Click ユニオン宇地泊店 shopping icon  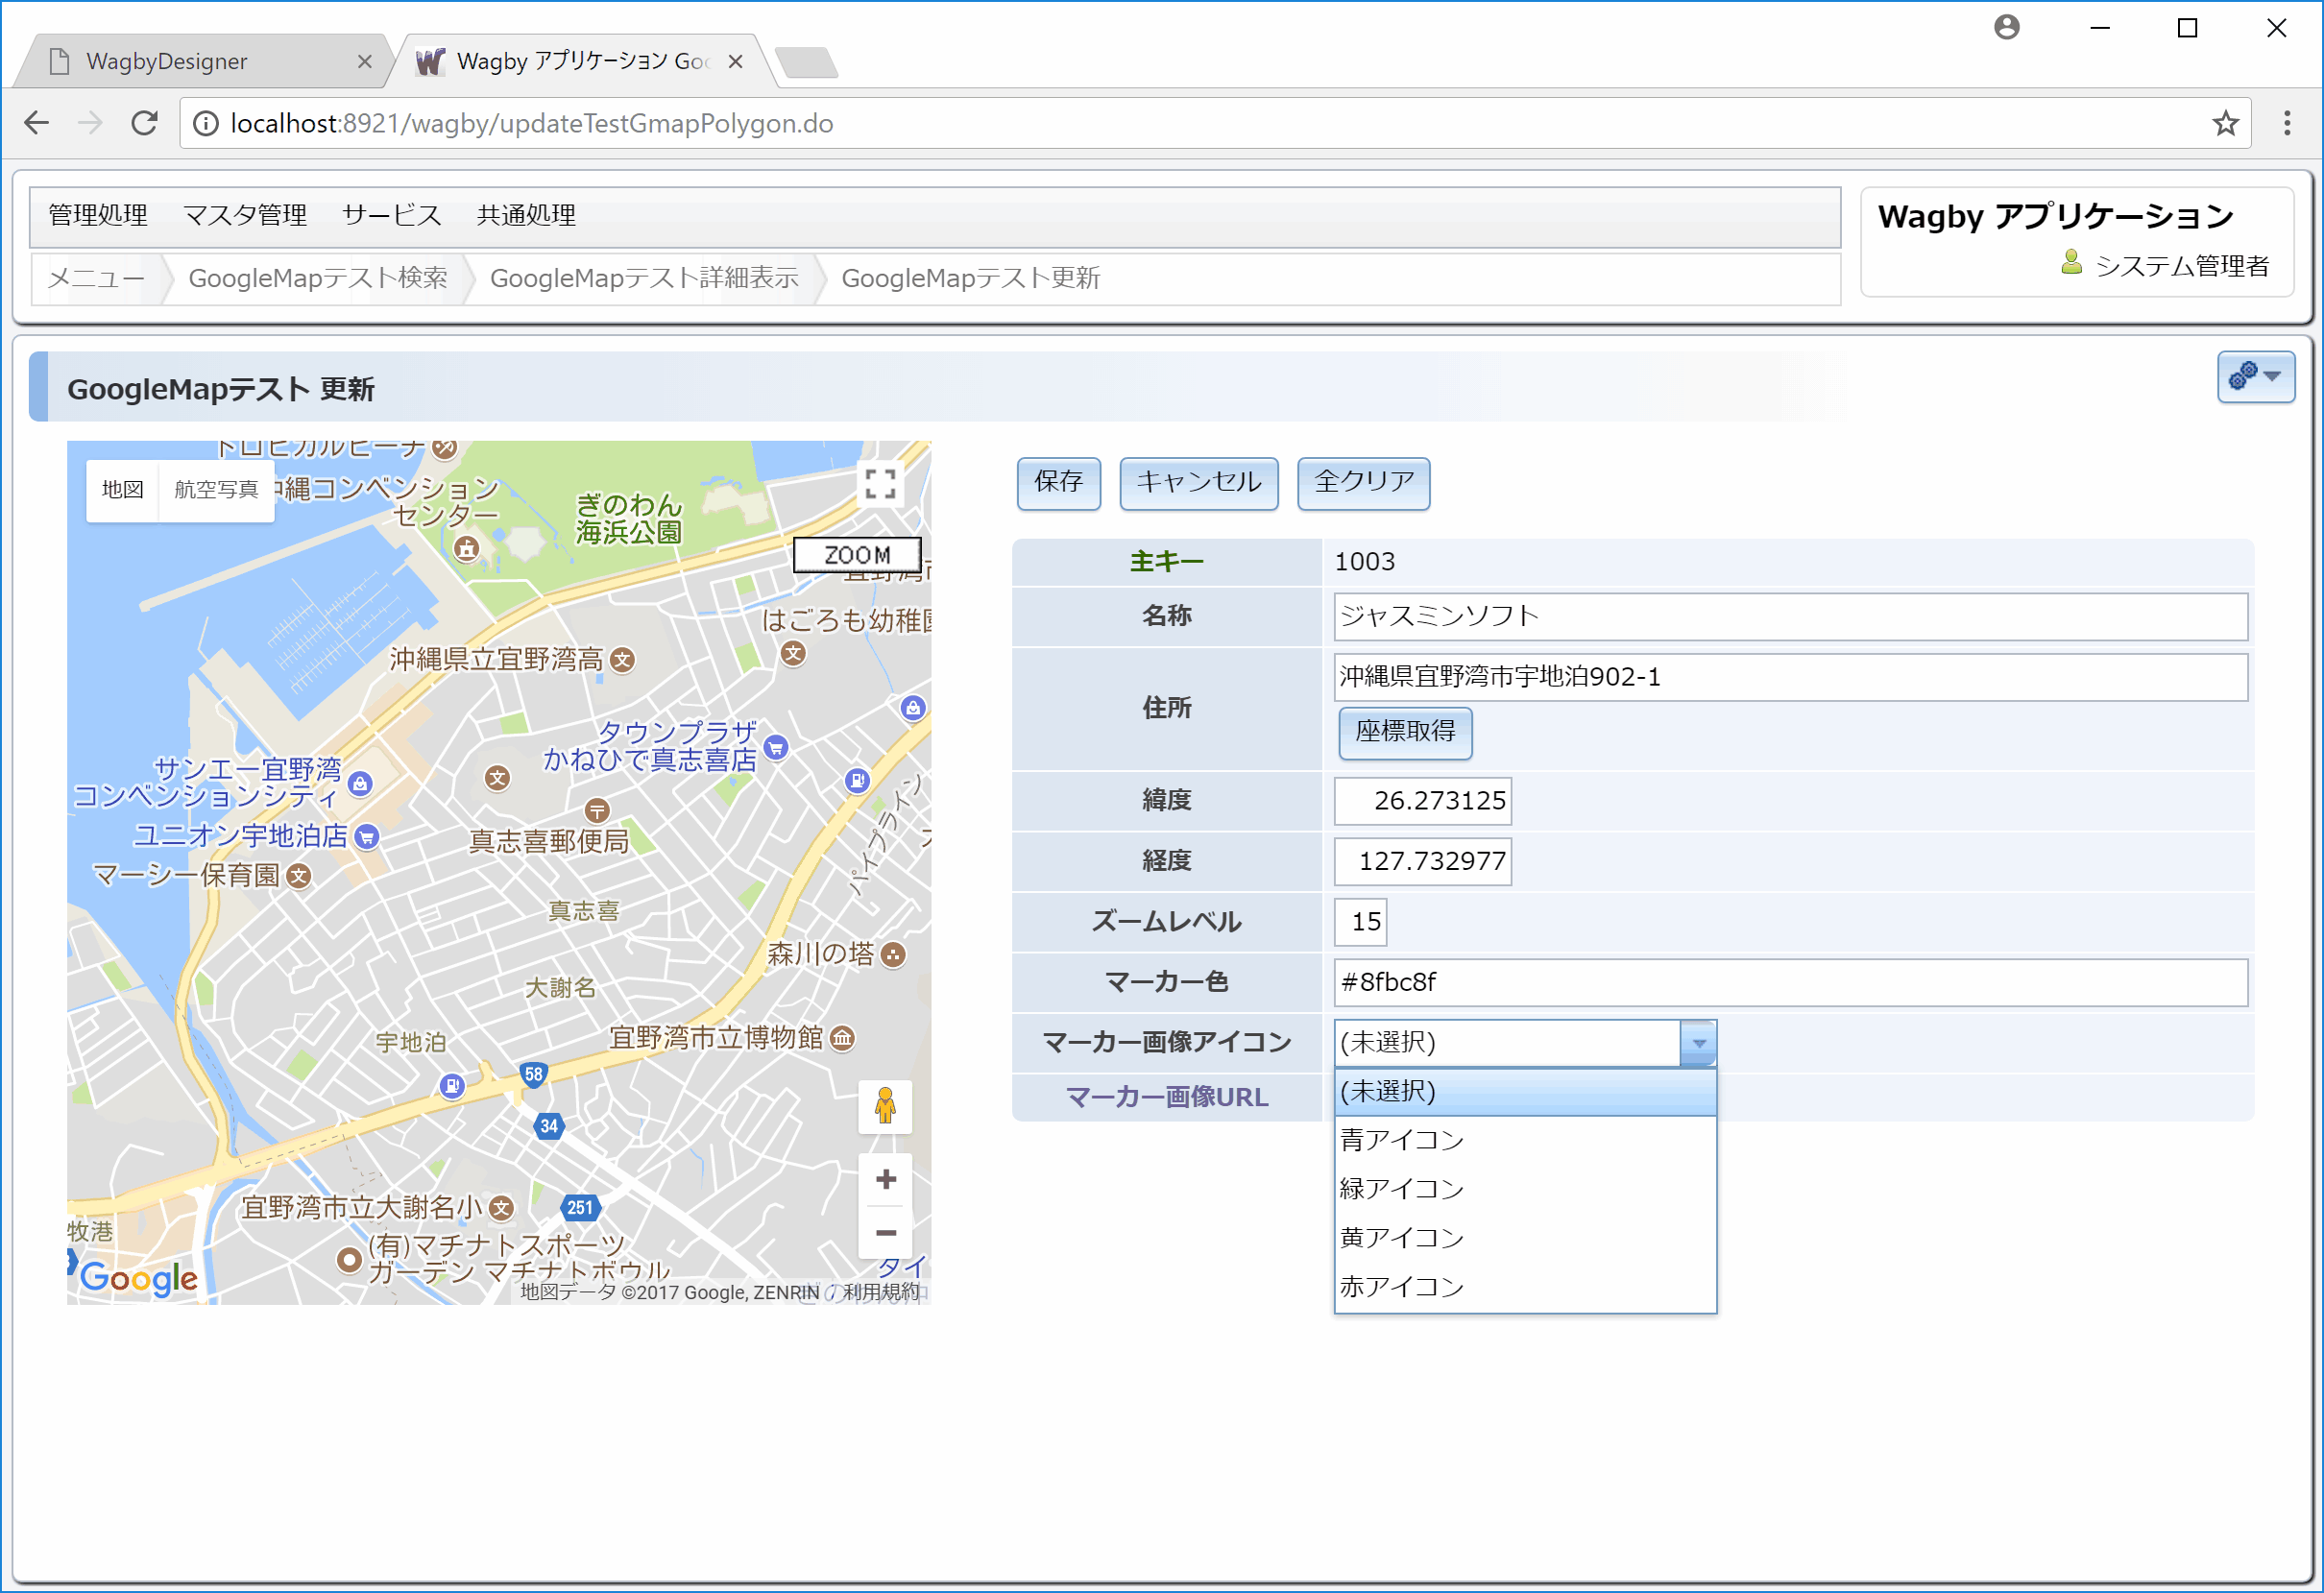[x=367, y=836]
